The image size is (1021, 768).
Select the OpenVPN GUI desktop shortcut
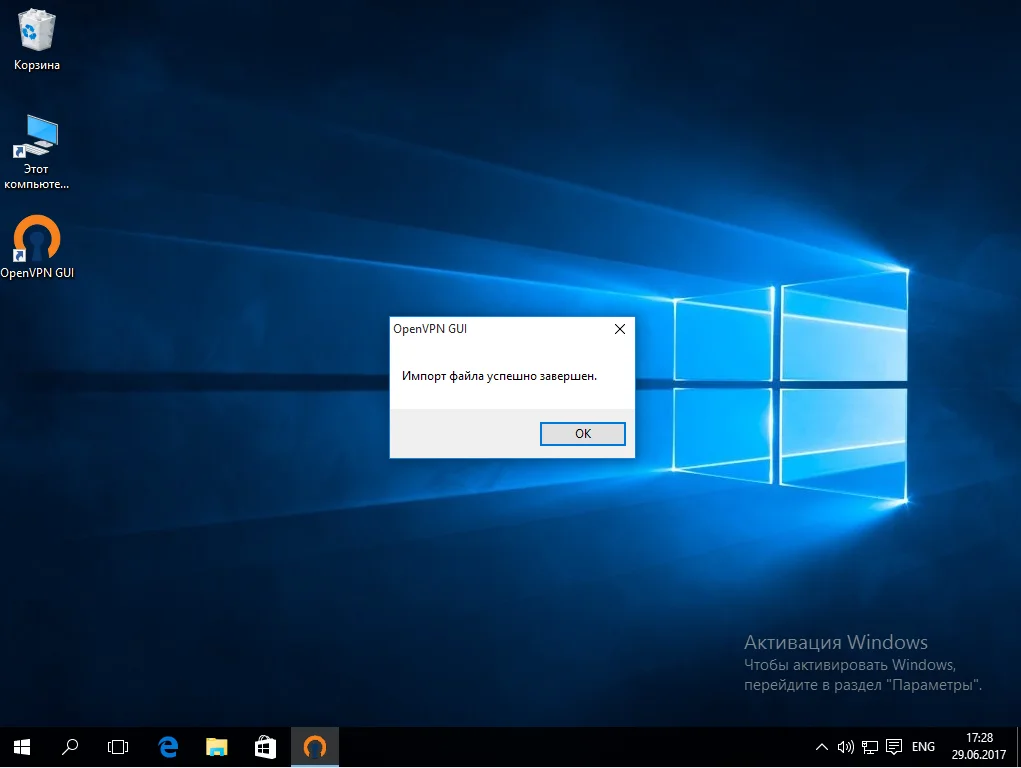(x=37, y=240)
